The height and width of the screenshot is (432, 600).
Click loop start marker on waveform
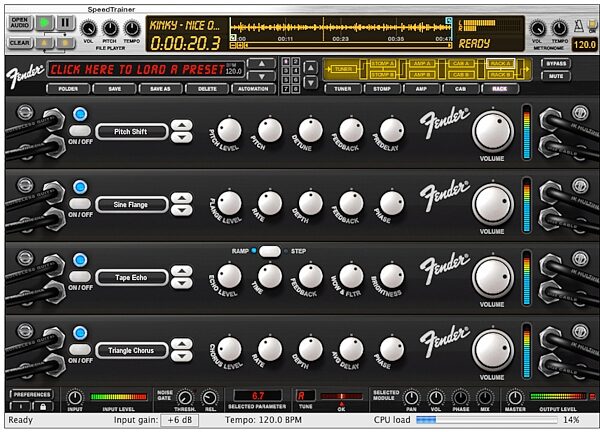click(232, 37)
